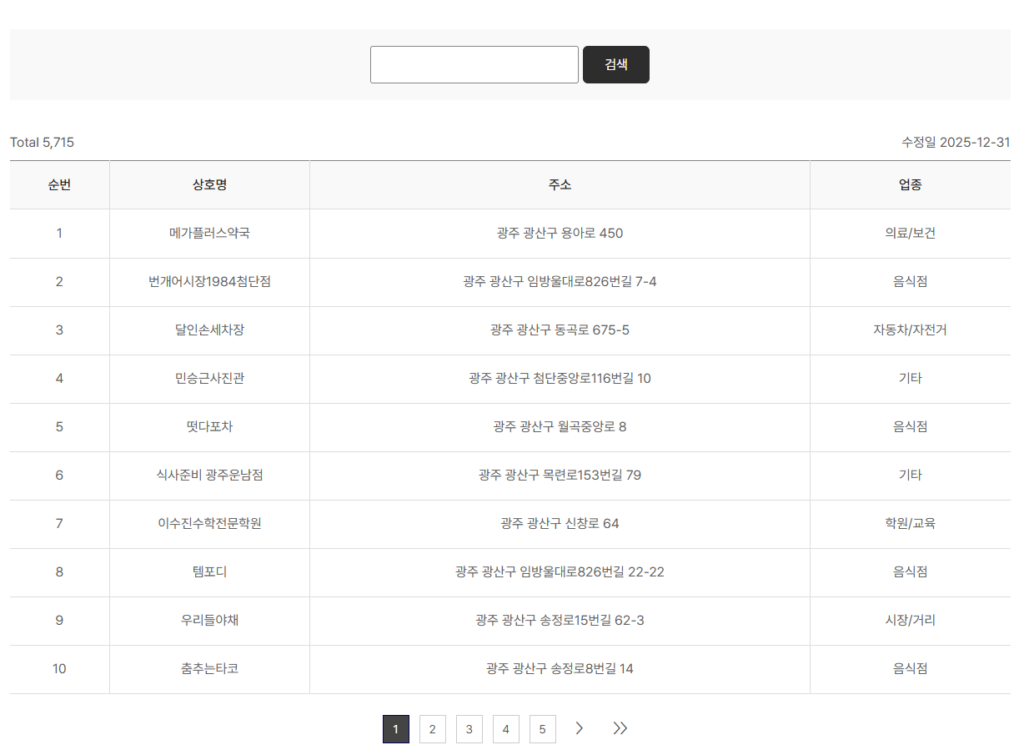This screenshot has height=755, width=1024.
Task: Select the current page 1 button
Action: pos(396,729)
